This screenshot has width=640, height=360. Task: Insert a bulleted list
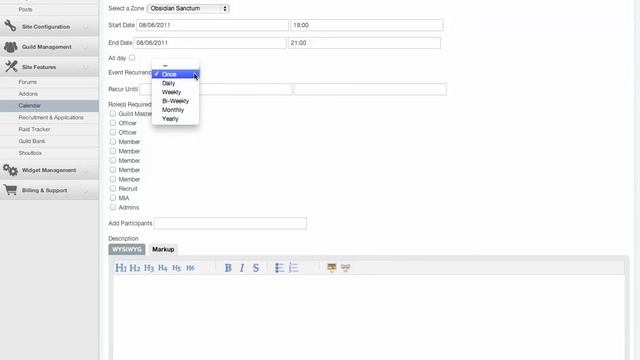pos(279,268)
